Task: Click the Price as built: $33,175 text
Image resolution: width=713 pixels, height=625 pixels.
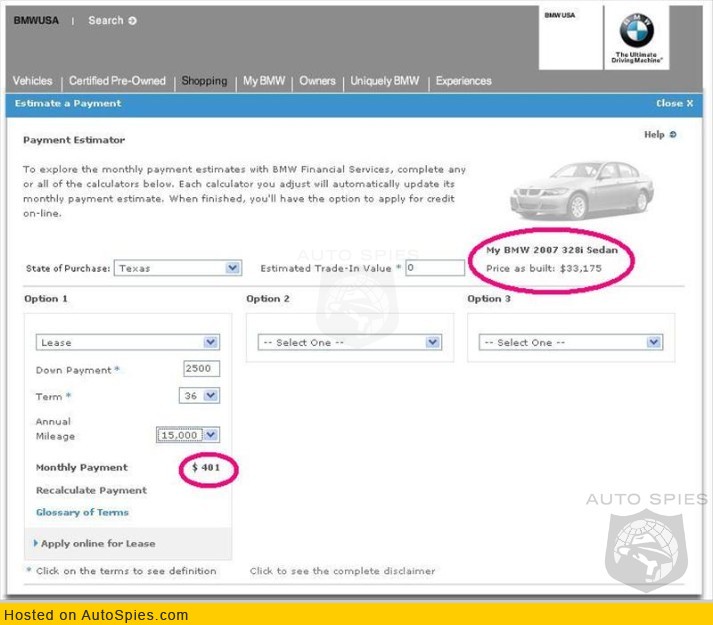Action: pyautogui.click(x=544, y=268)
